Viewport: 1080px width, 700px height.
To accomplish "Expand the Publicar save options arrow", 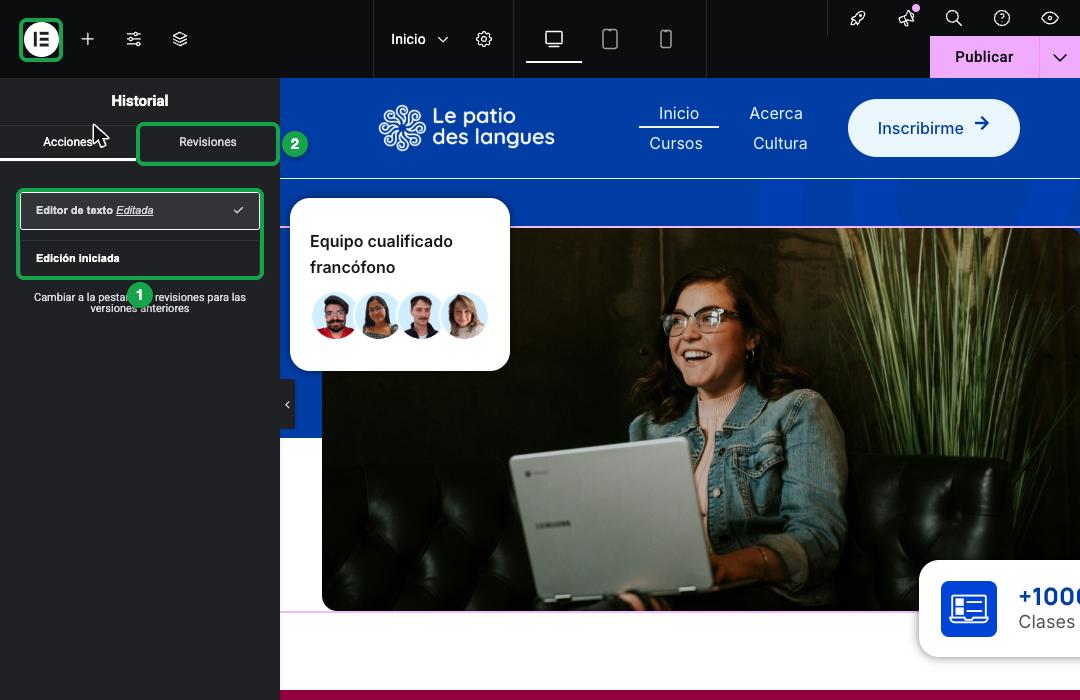I will [1060, 57].
